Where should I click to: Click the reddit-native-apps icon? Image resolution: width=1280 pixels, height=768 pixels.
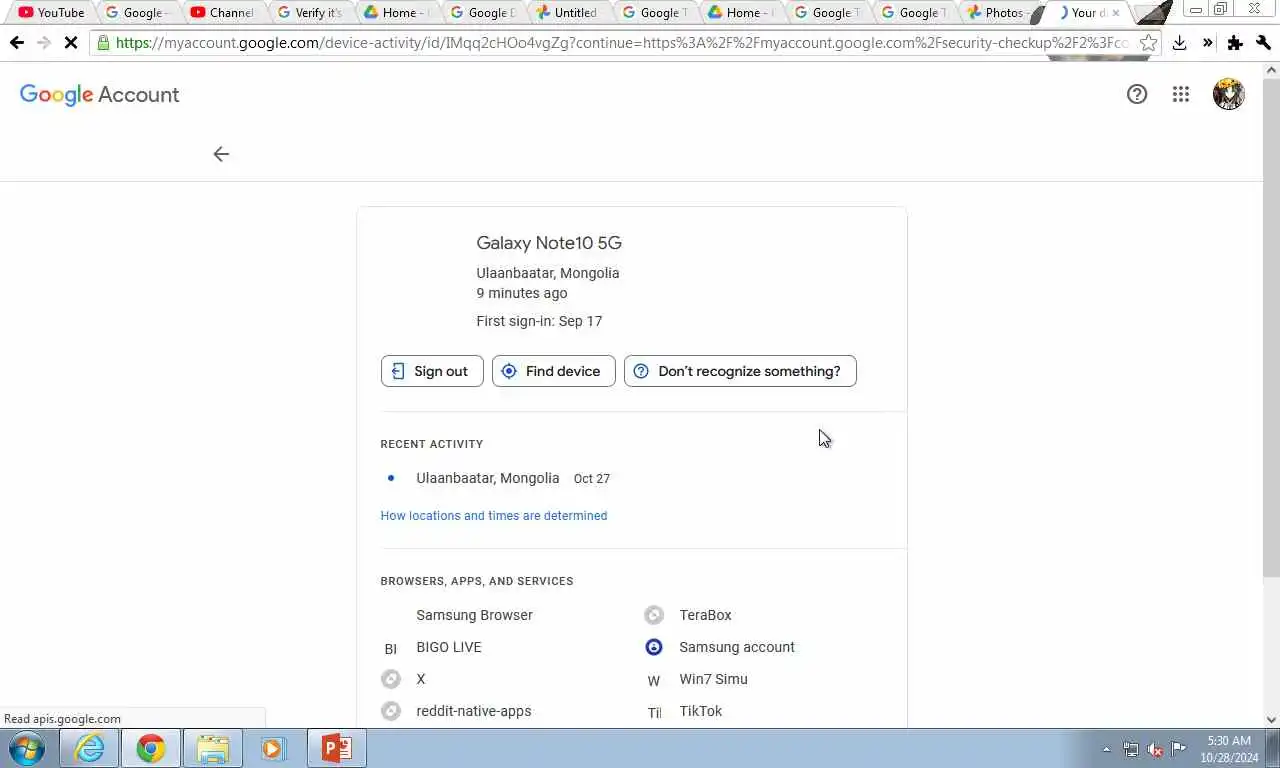click(391, 711)
